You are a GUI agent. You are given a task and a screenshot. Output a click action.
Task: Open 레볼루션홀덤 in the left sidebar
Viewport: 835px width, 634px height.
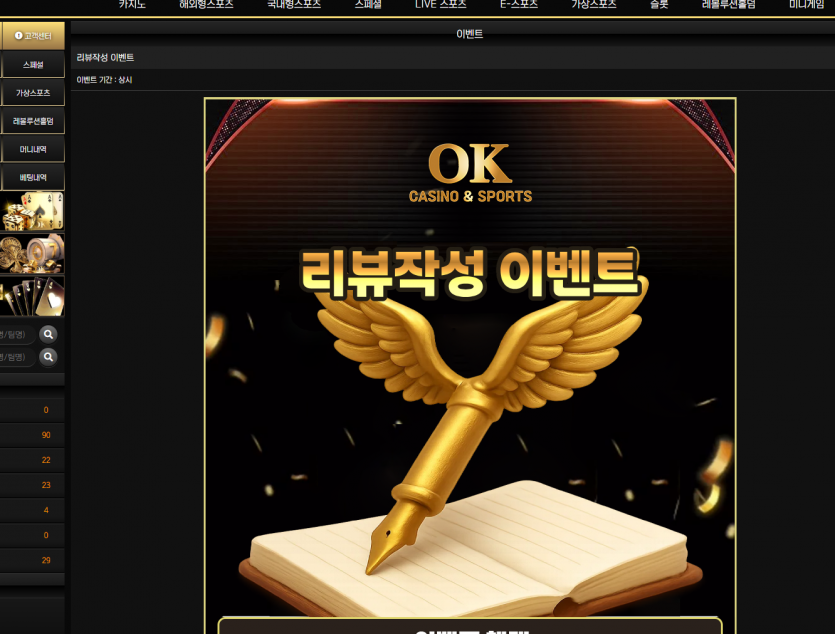(x=32, y=121)
